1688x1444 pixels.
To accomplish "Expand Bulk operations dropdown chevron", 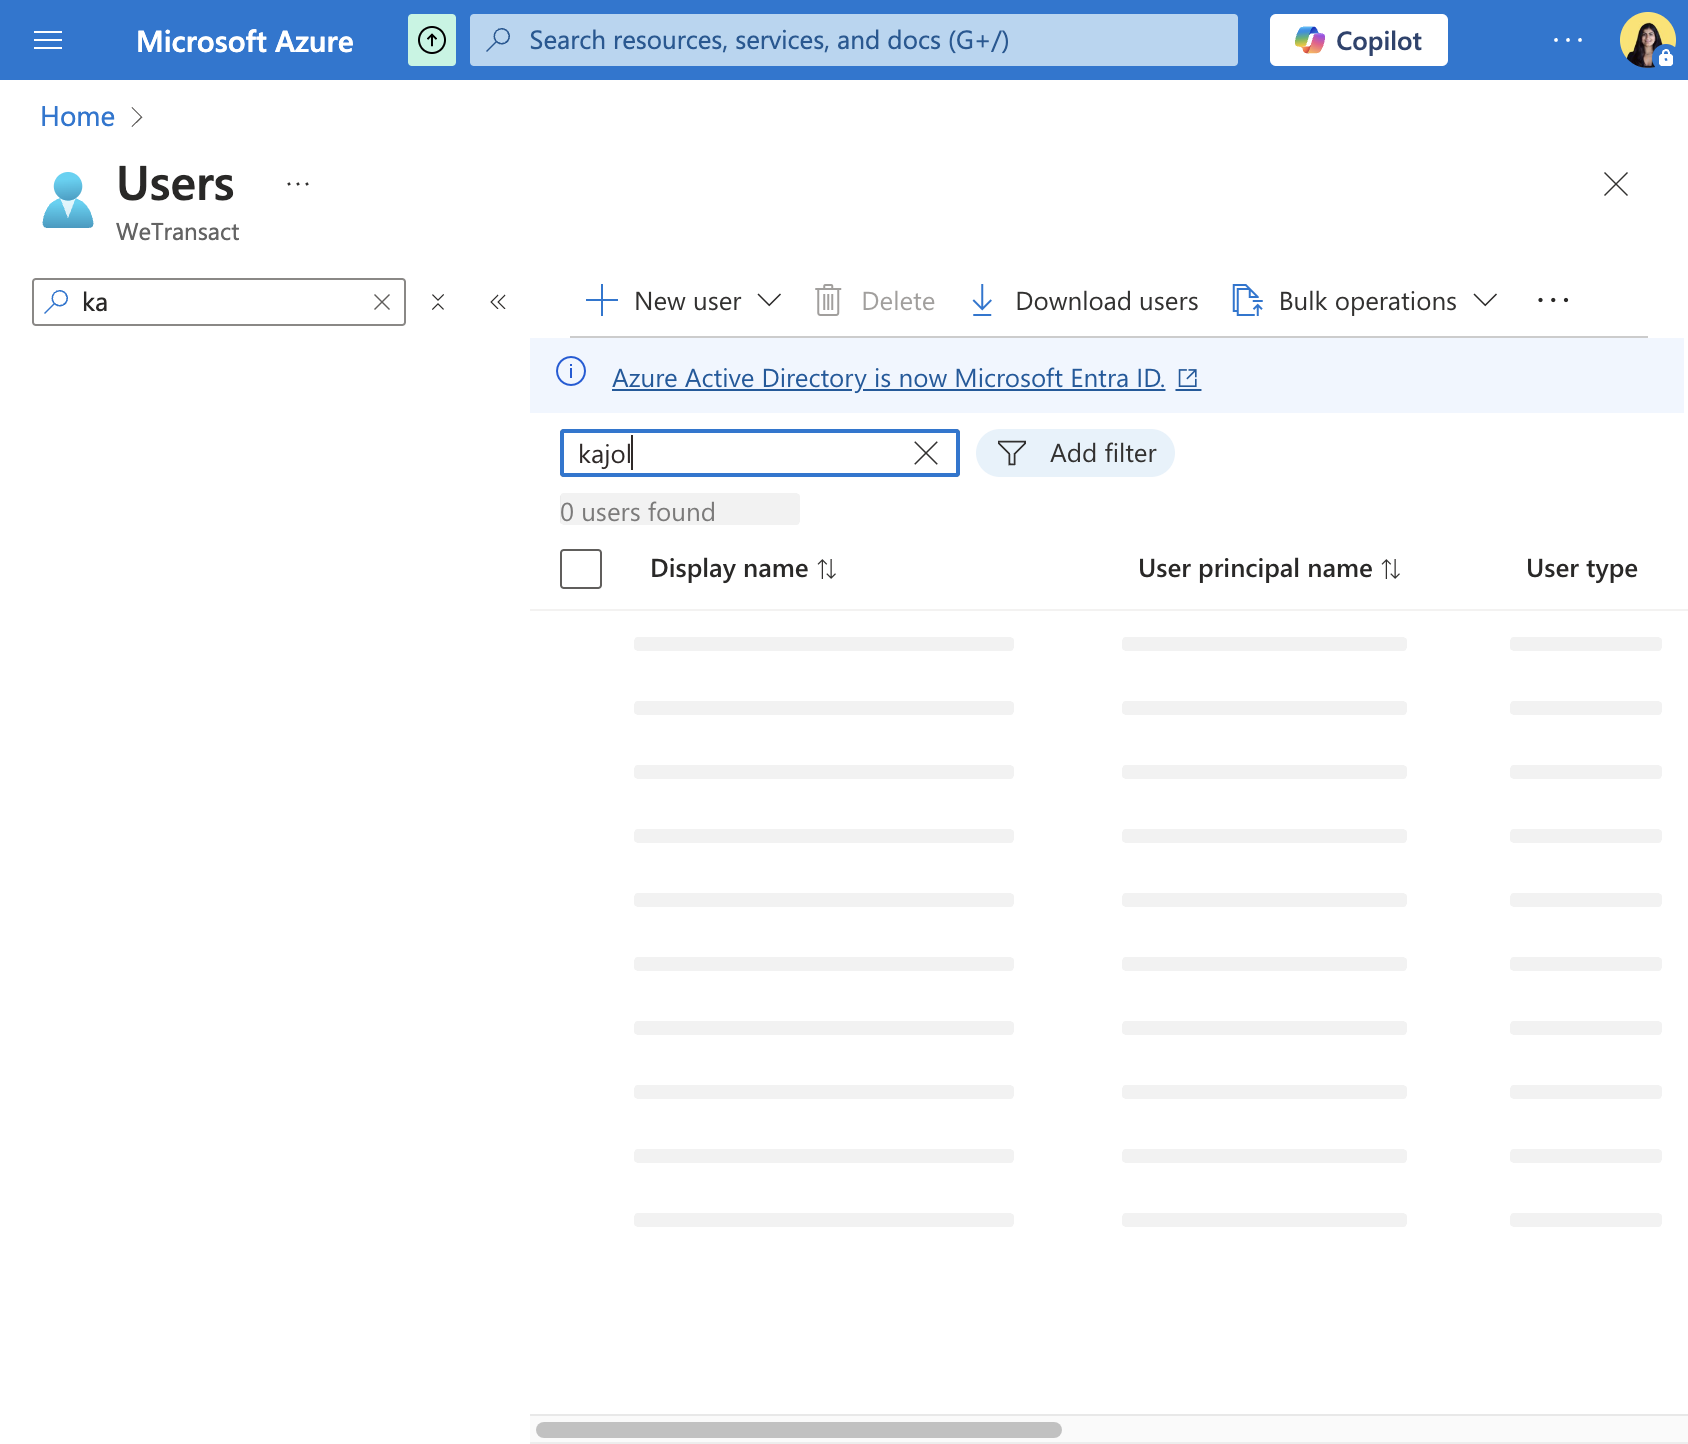I will coord(1485,301).
